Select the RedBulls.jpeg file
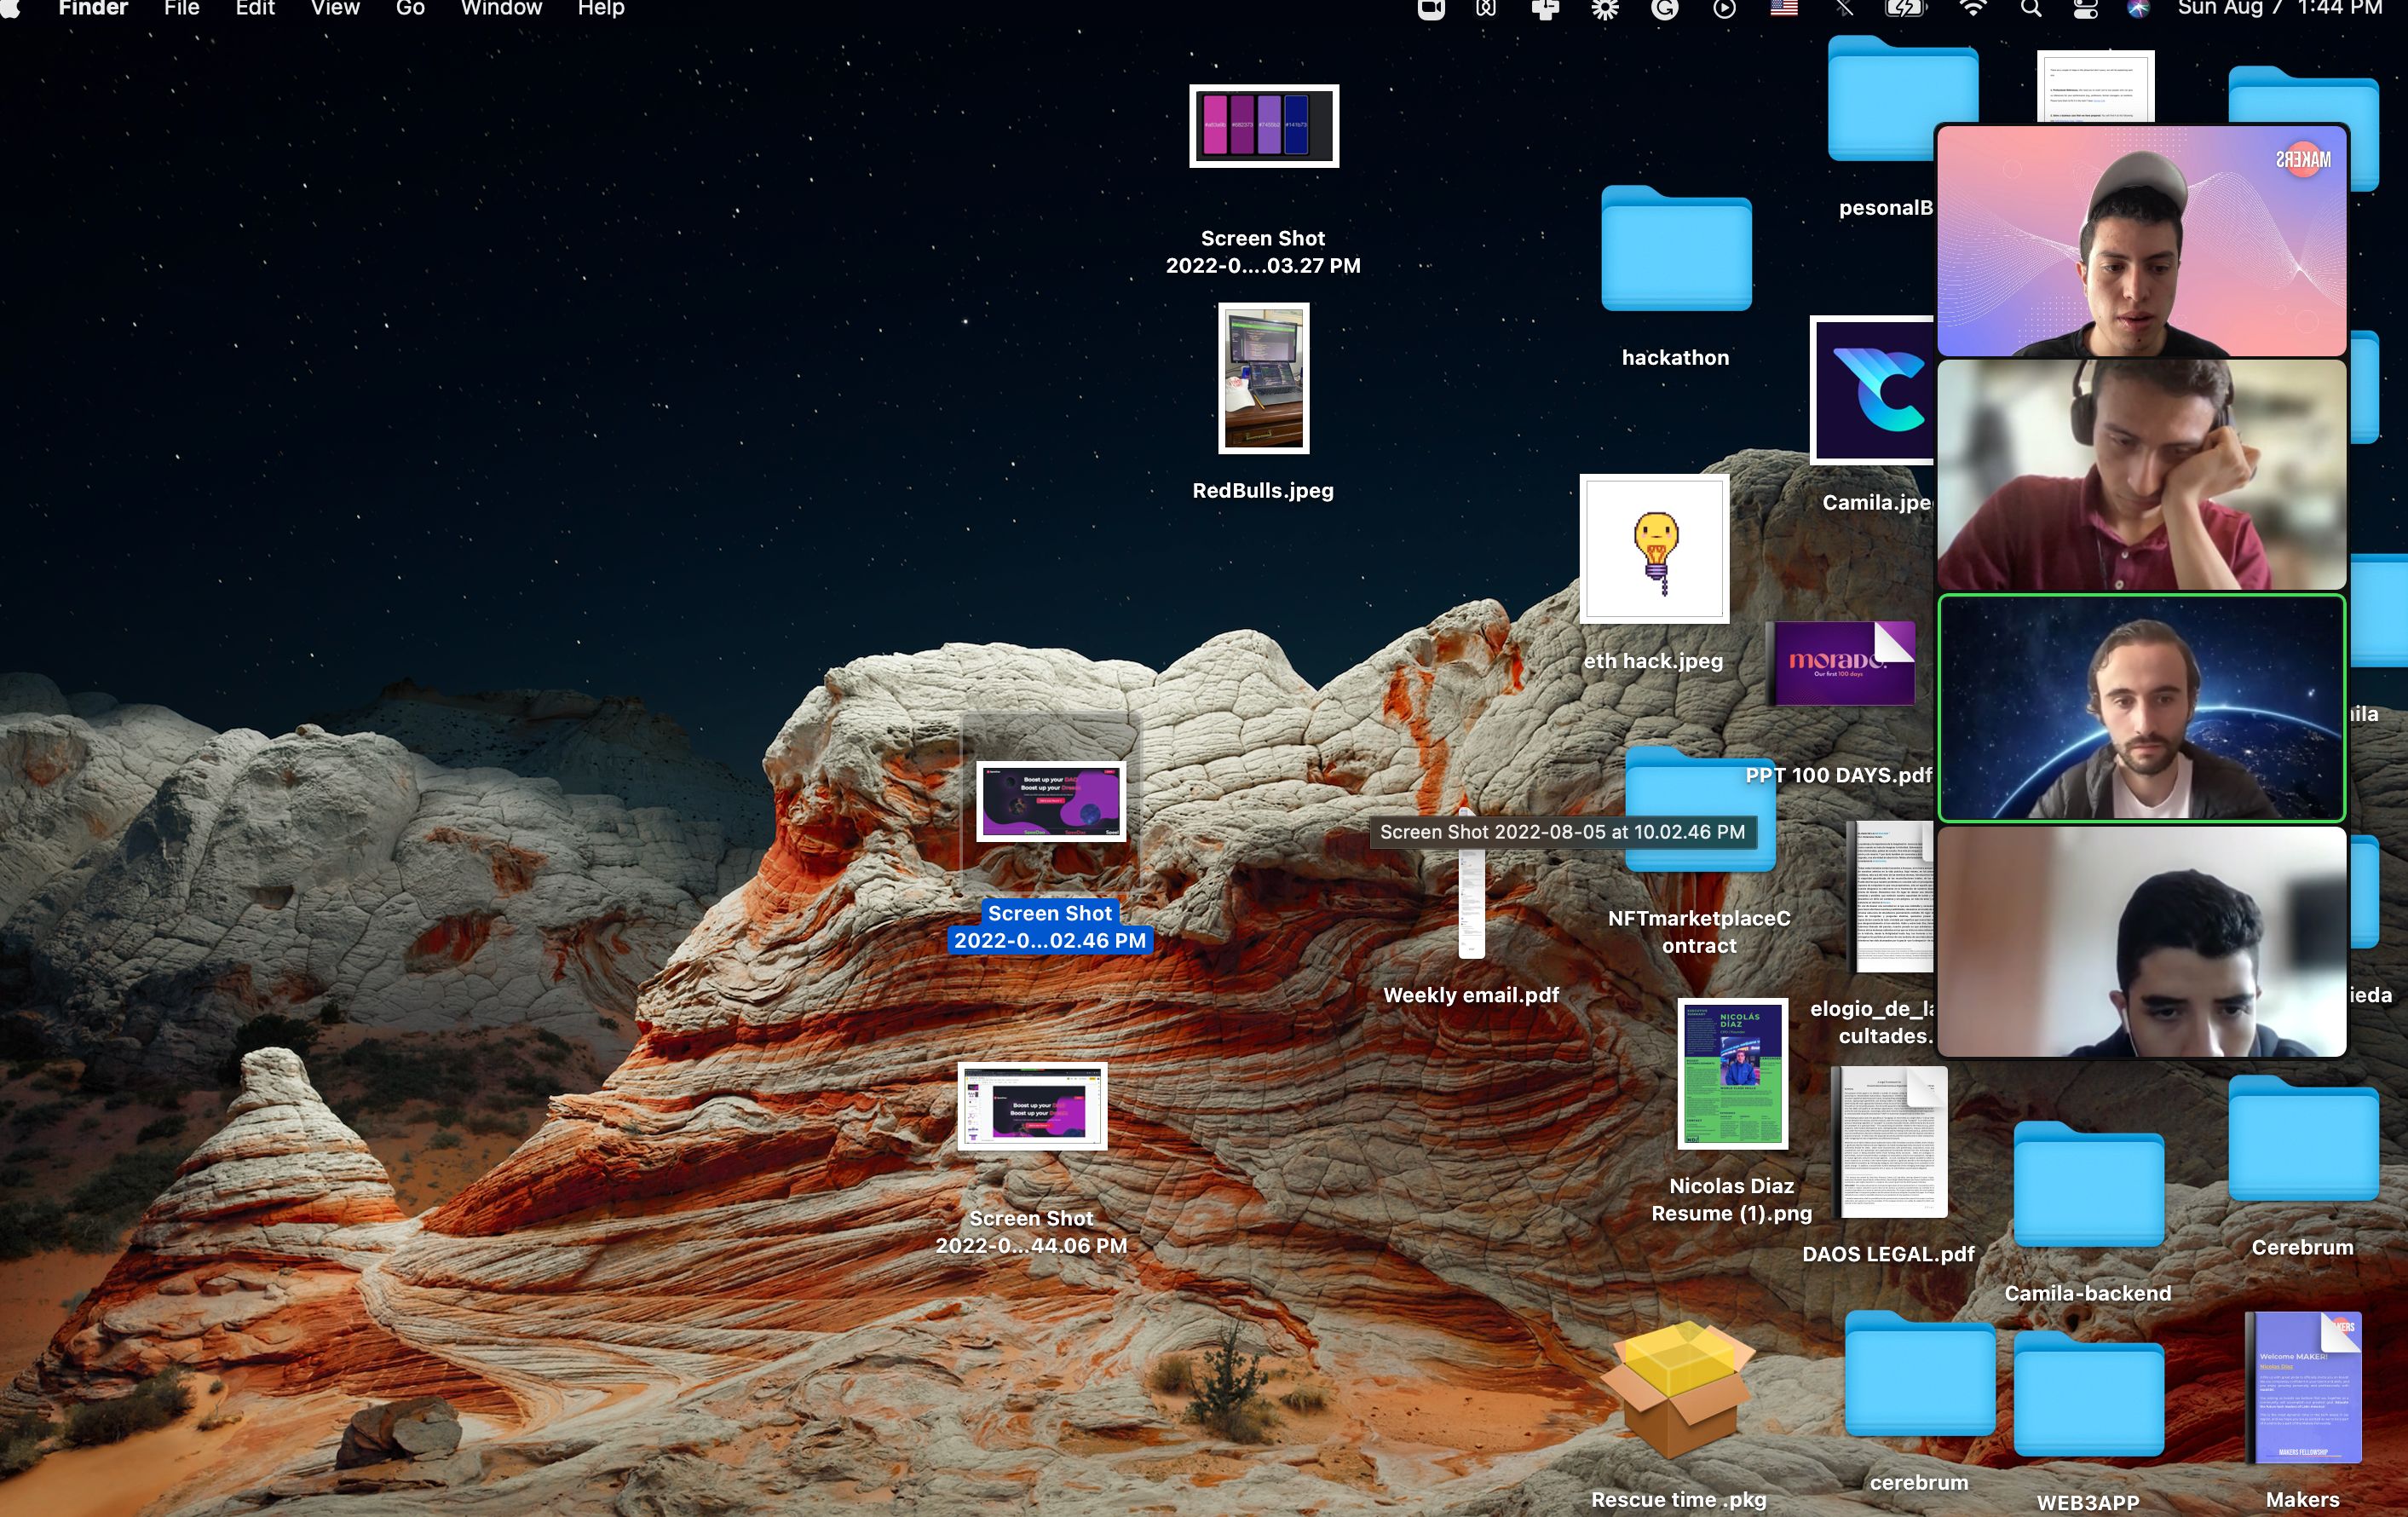 tap(1263, 378)
